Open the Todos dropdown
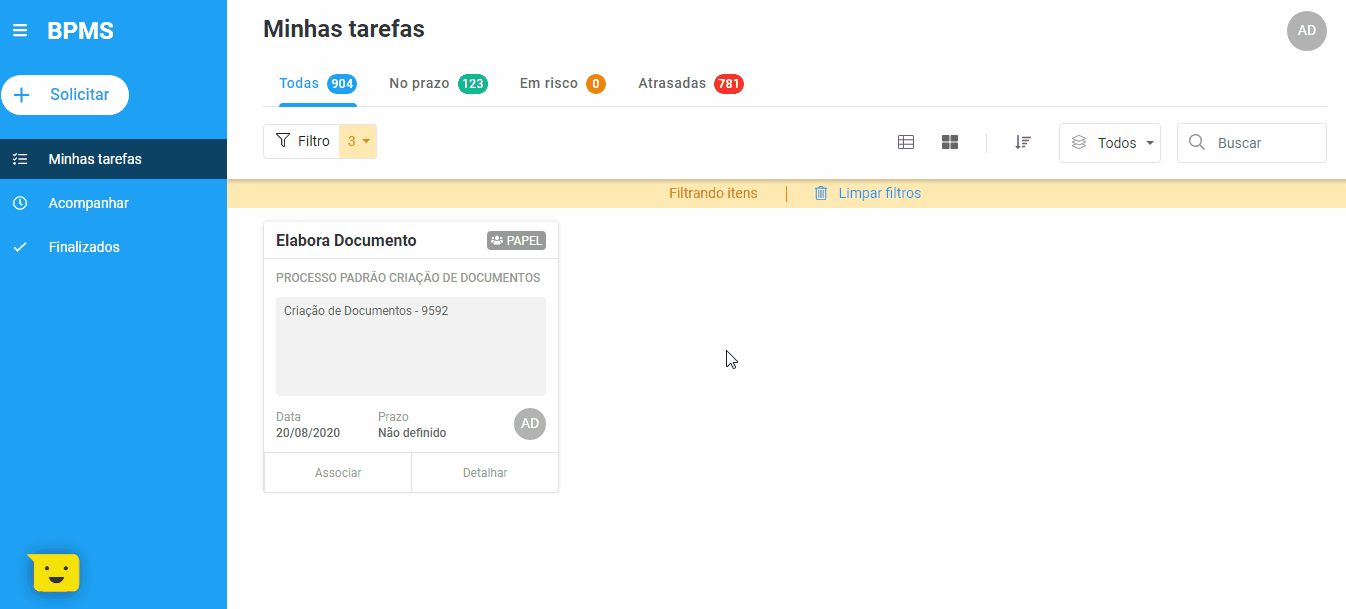This screenshot has height=609, width=1346. point(1110,143)
